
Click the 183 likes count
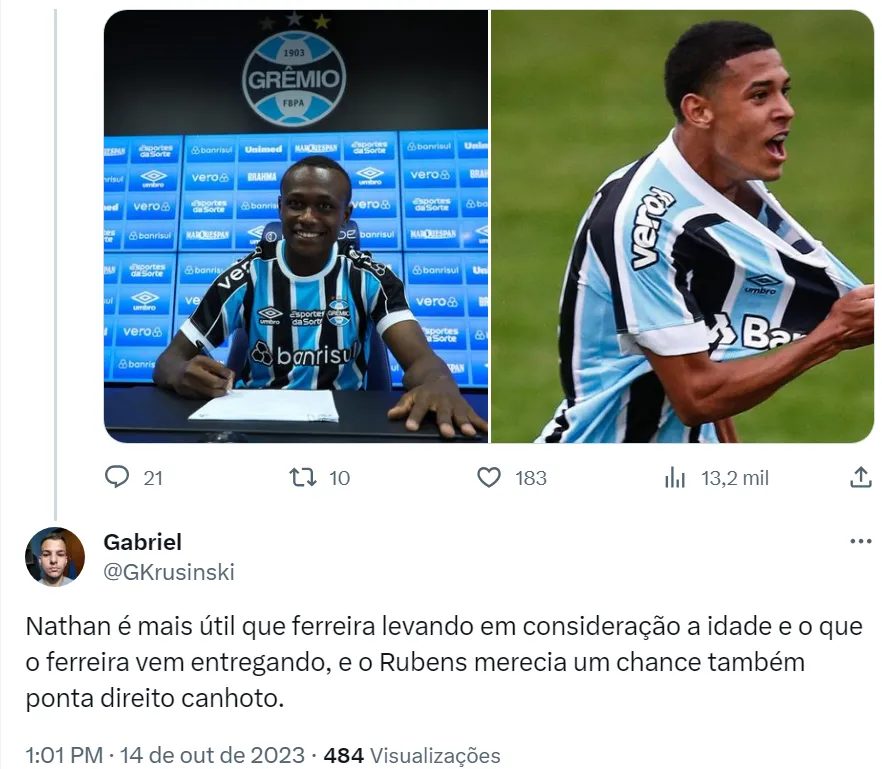pos(531,478)
